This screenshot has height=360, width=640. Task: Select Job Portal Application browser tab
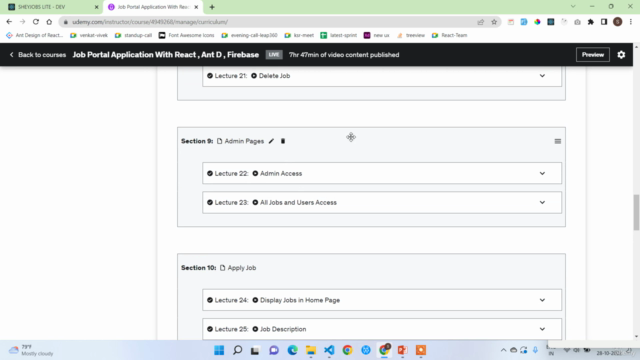pyautogui.click(x=153, y=7)
